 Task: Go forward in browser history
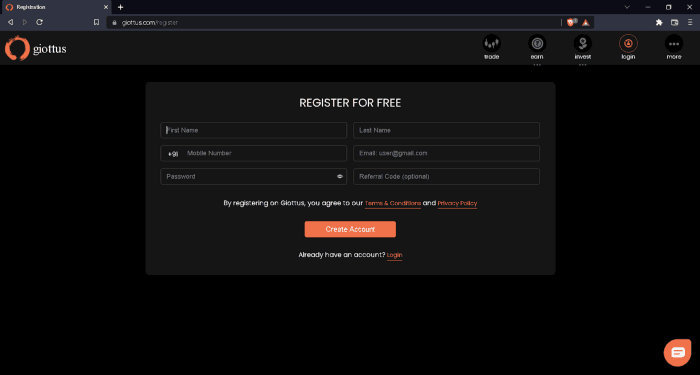(x=25, y=22)
